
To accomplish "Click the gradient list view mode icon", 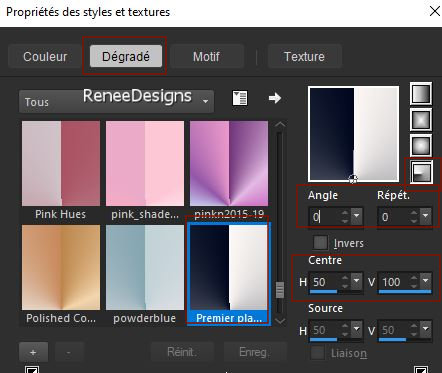I will [240, 98].
